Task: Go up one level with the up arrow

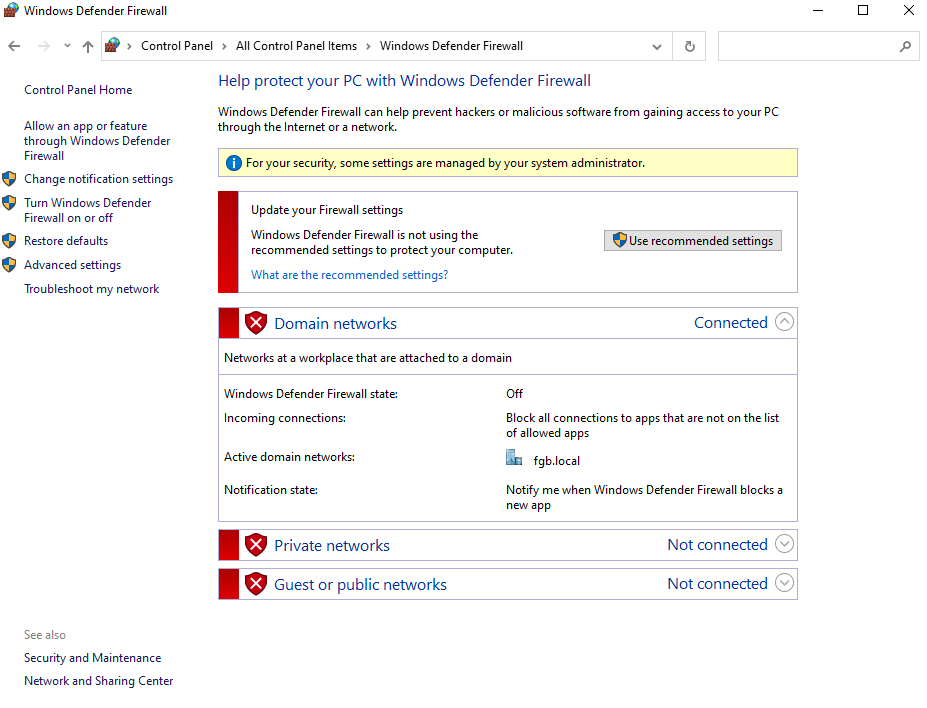Action: [87, 46]
